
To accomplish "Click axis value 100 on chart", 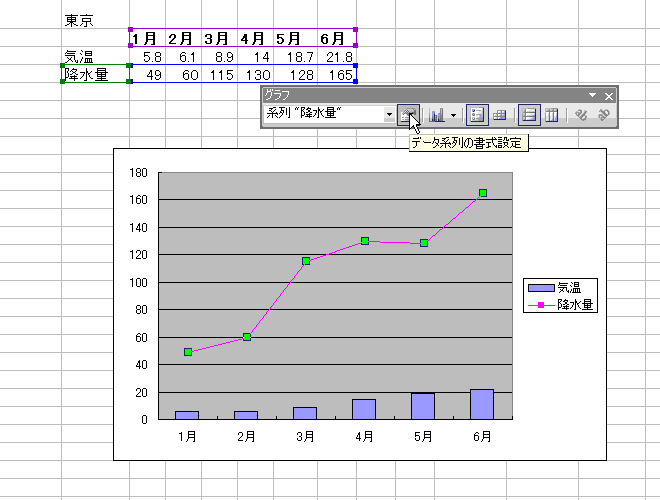I will (138, 282).
